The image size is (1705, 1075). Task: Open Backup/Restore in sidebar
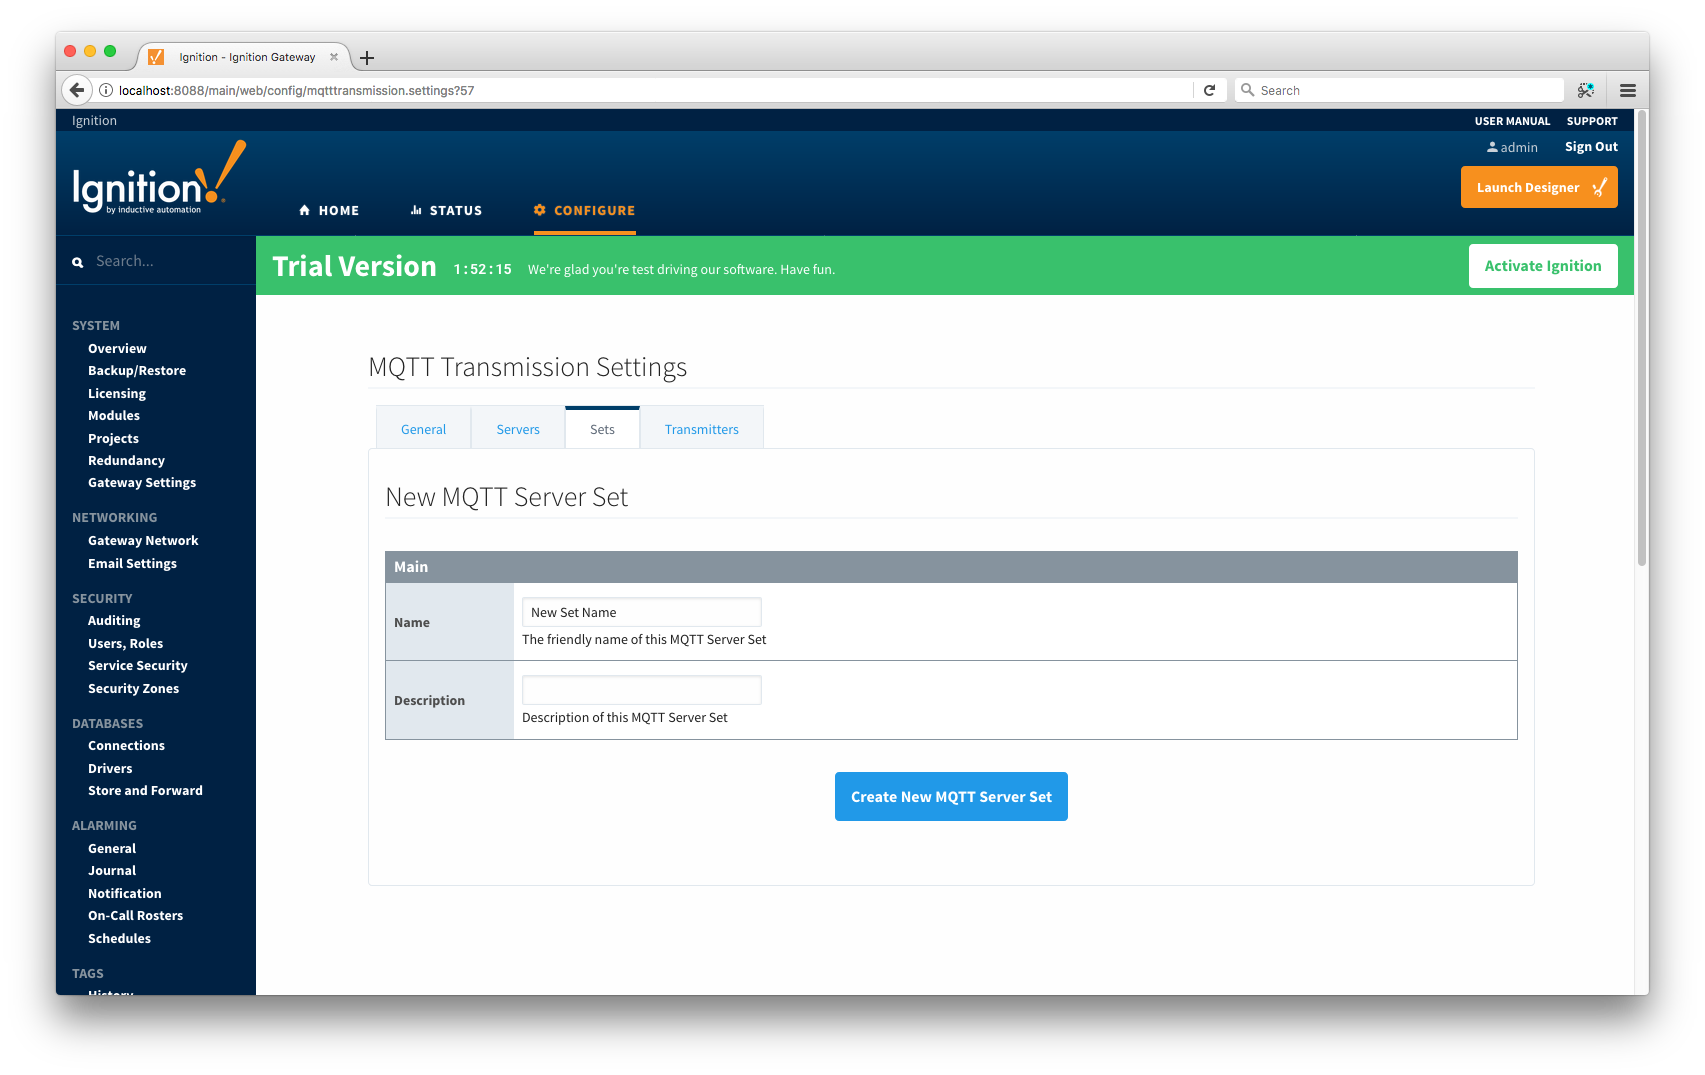[137, 370]
